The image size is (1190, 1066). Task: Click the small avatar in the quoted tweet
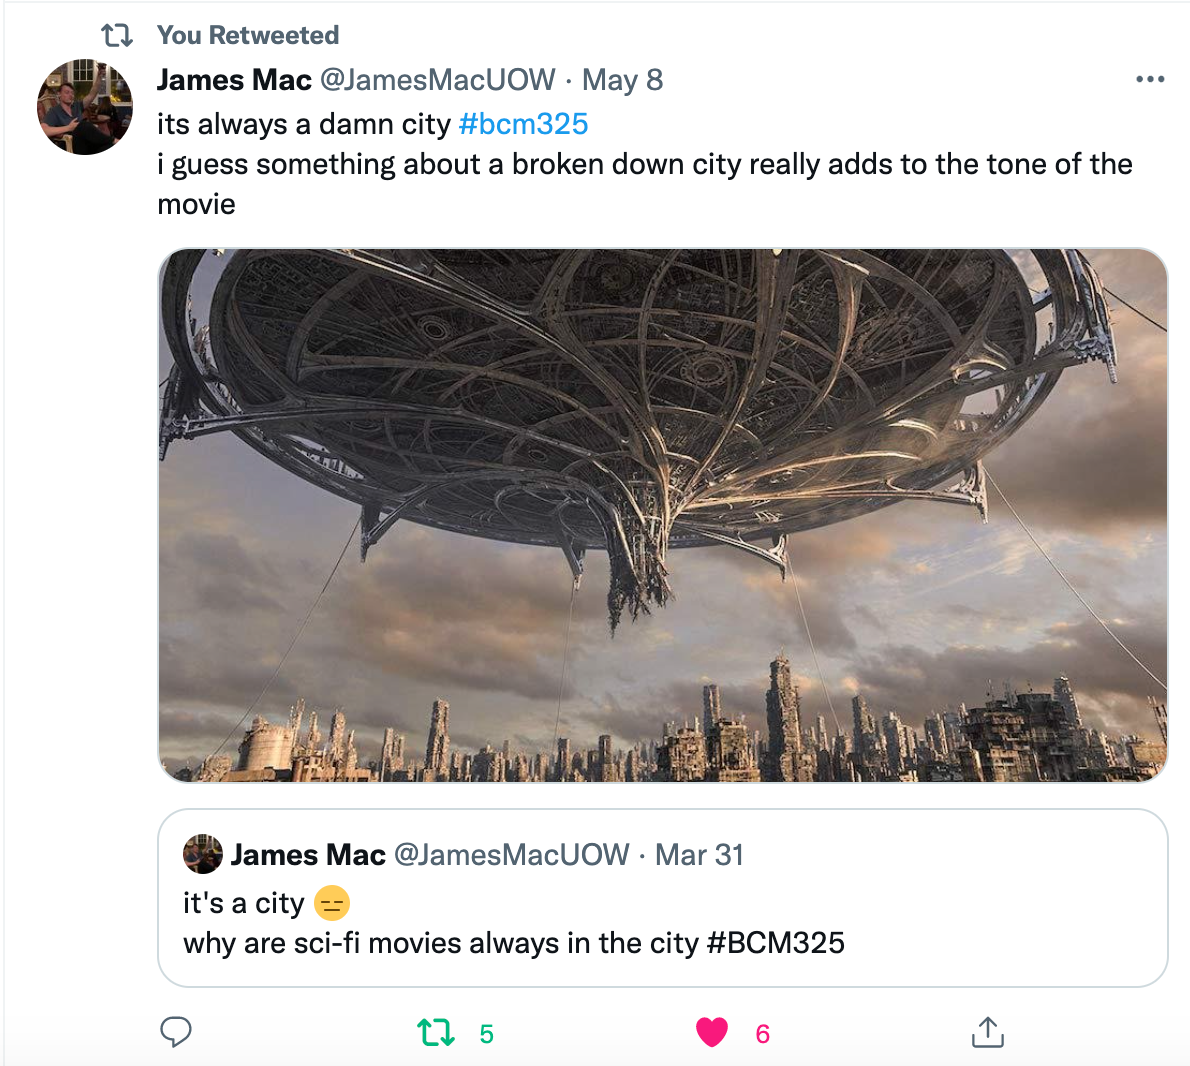pyautogui.click(x=203, y=855)
